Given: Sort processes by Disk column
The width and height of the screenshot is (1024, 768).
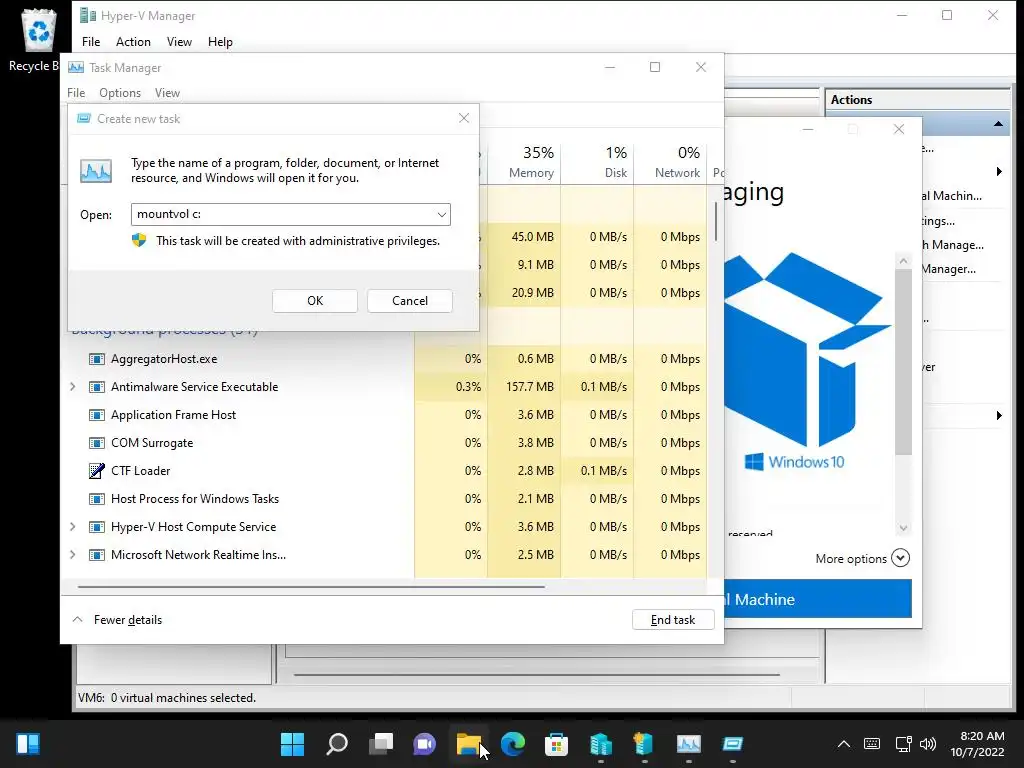Looking at the screenshot, I should click(x=598, y=163).
